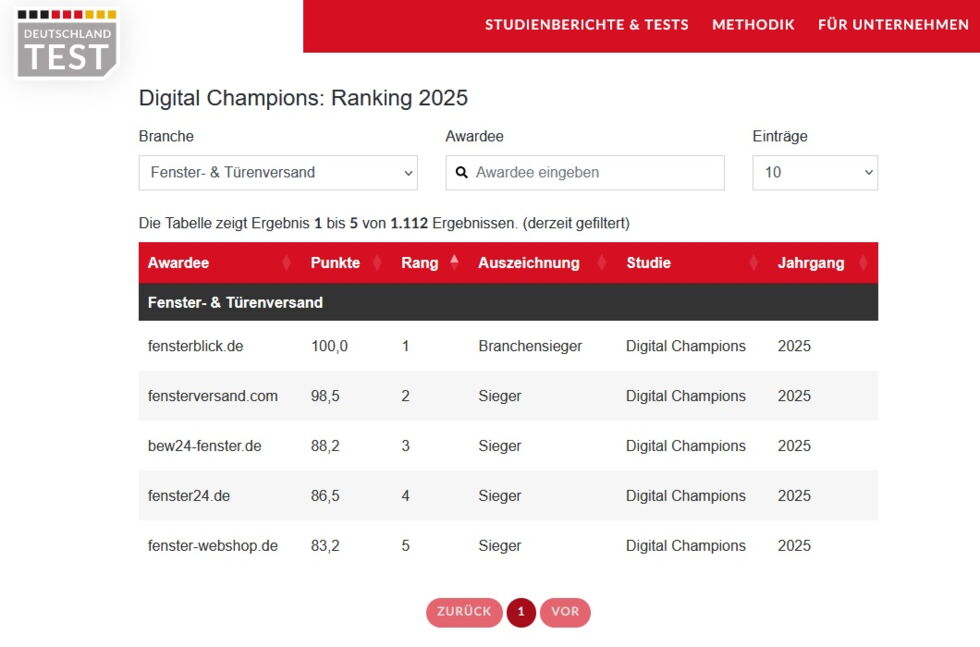This screenshot has width=980, height=647.
Task: Open the FÜR UNTERNEHMEN menu item
Action: pyautogui.click(x=892, y=25)
